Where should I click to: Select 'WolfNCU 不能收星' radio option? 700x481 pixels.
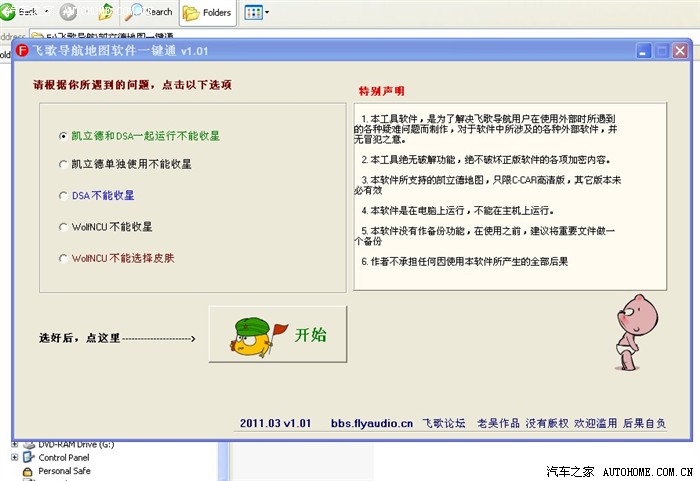pyautogui.click(x=64, y=227)
